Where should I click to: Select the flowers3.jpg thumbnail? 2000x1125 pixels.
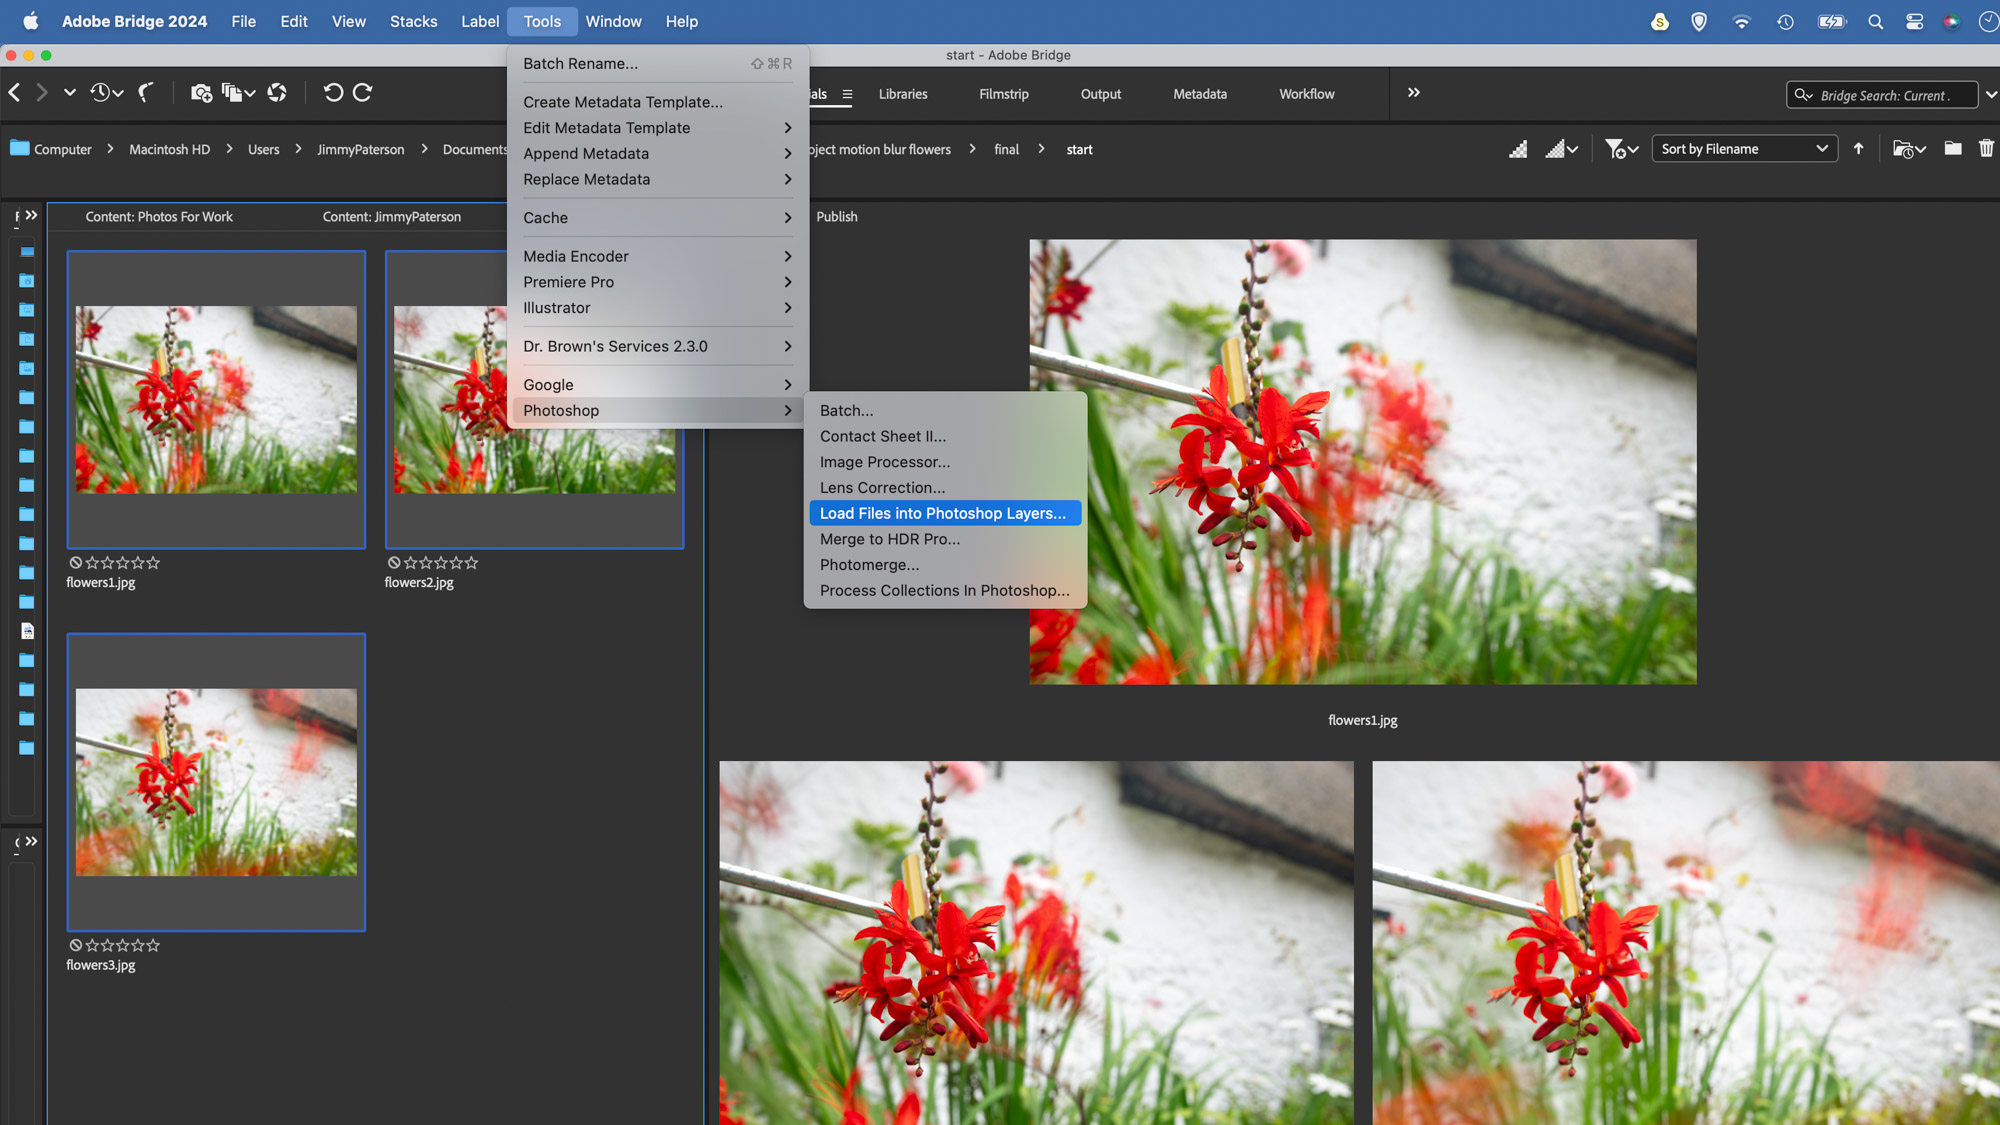(x=216, y=782)
